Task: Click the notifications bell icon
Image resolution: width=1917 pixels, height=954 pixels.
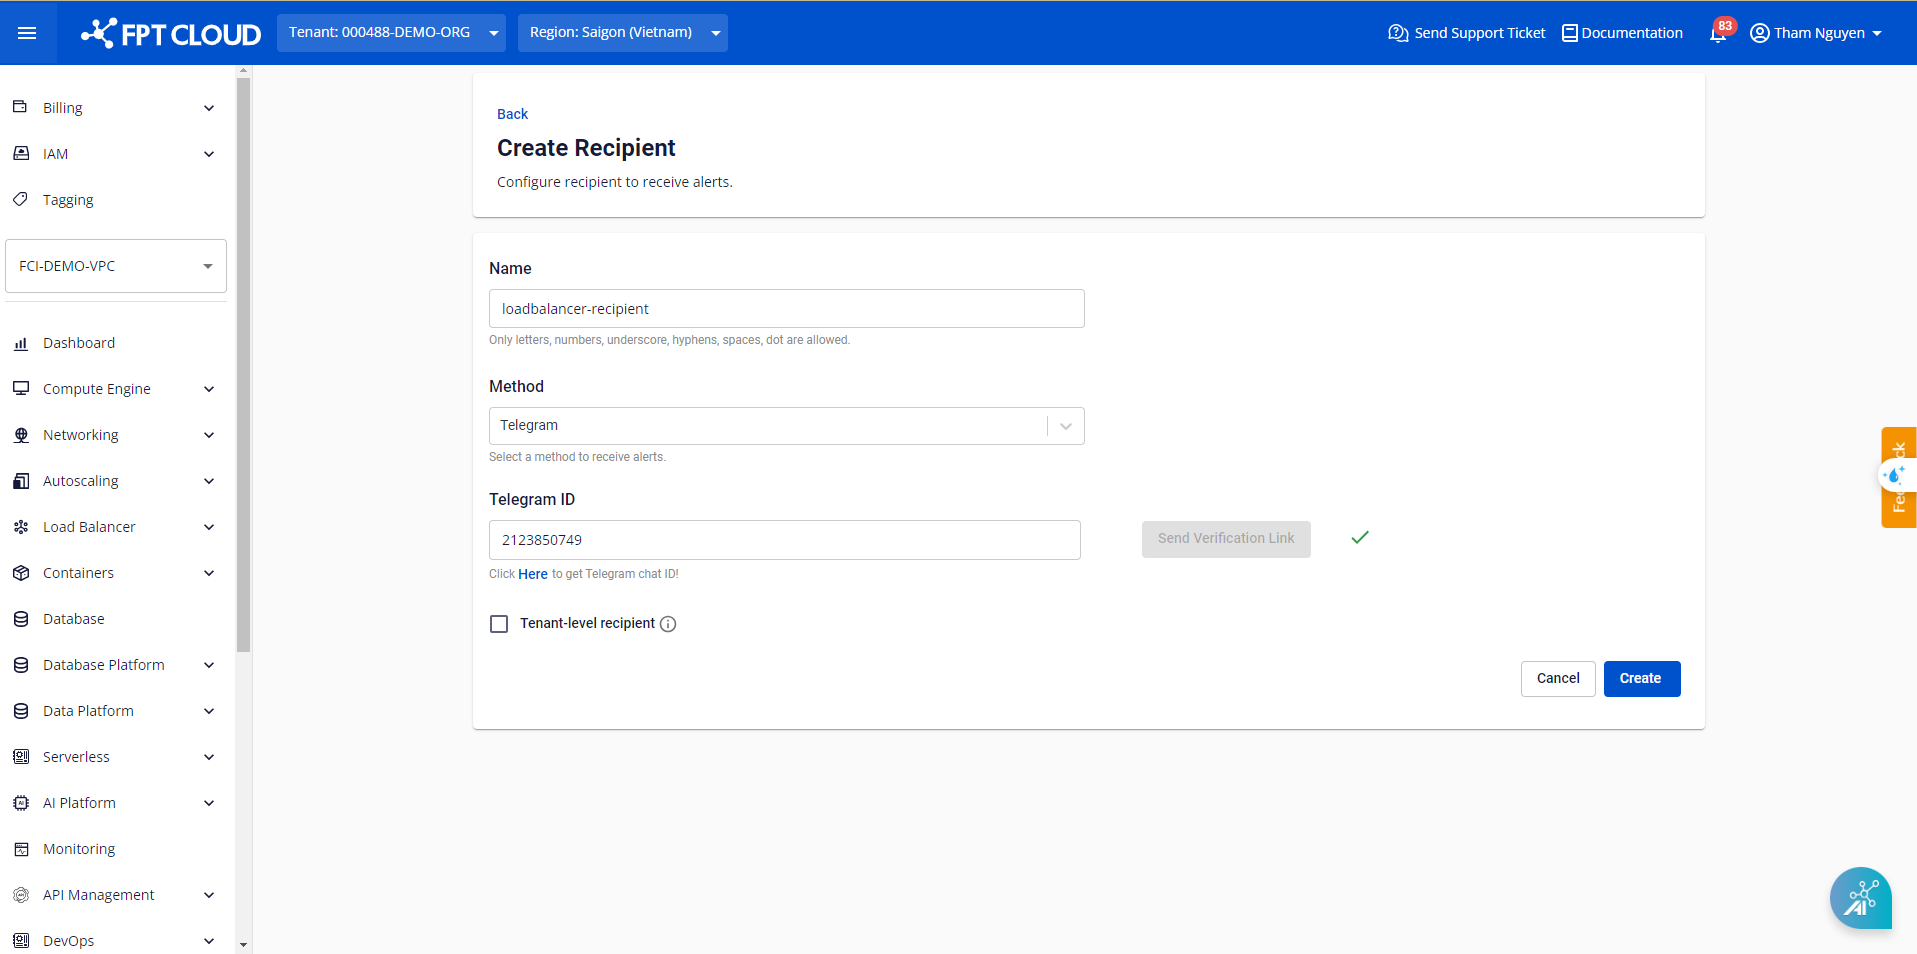Action: pyautogui.click(x=1717, y=34)
